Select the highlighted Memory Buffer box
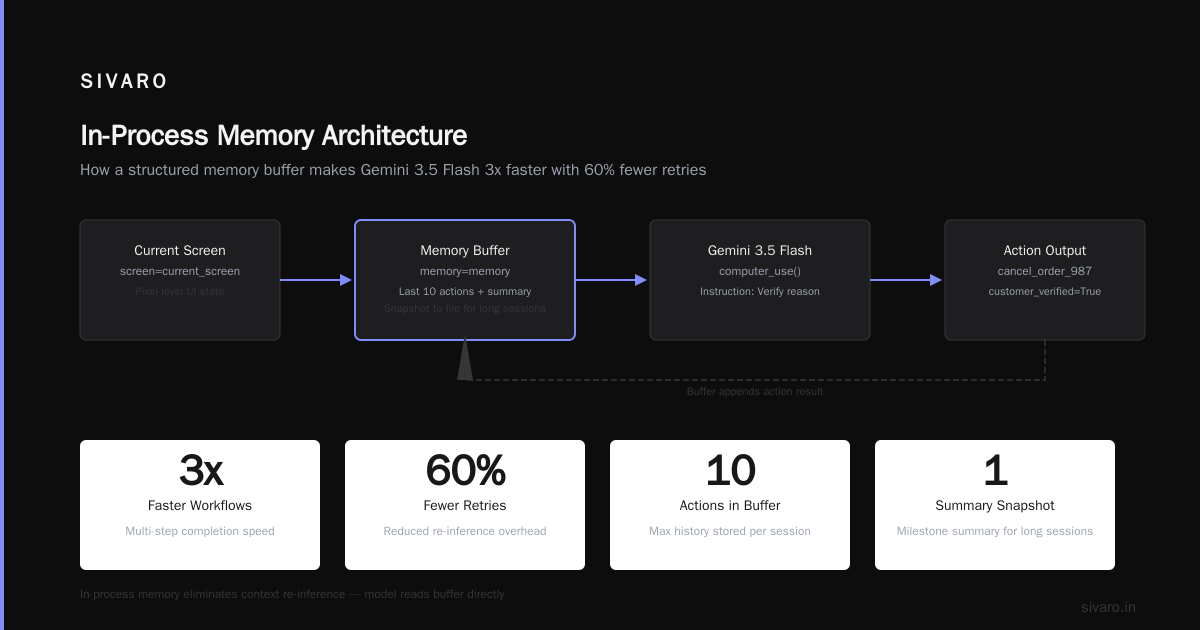 pyautogui.click(x=465, y=280)
